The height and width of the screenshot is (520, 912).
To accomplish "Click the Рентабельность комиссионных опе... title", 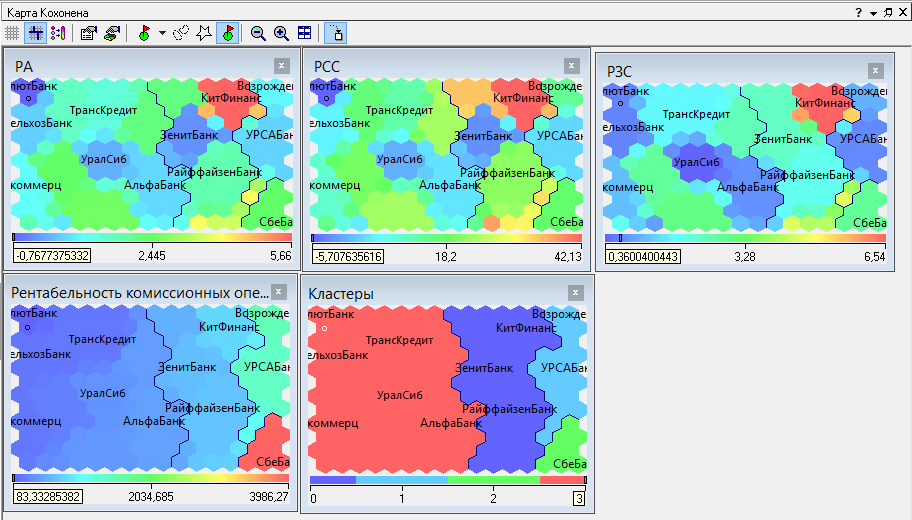I will click(x=140, y=293).
